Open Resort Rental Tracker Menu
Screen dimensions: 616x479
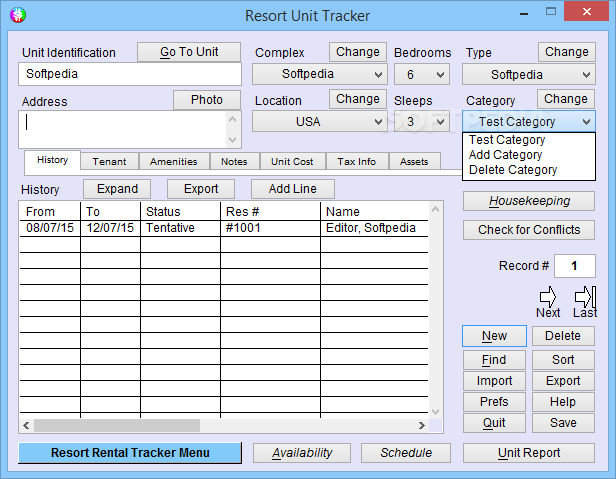(130, 453)
